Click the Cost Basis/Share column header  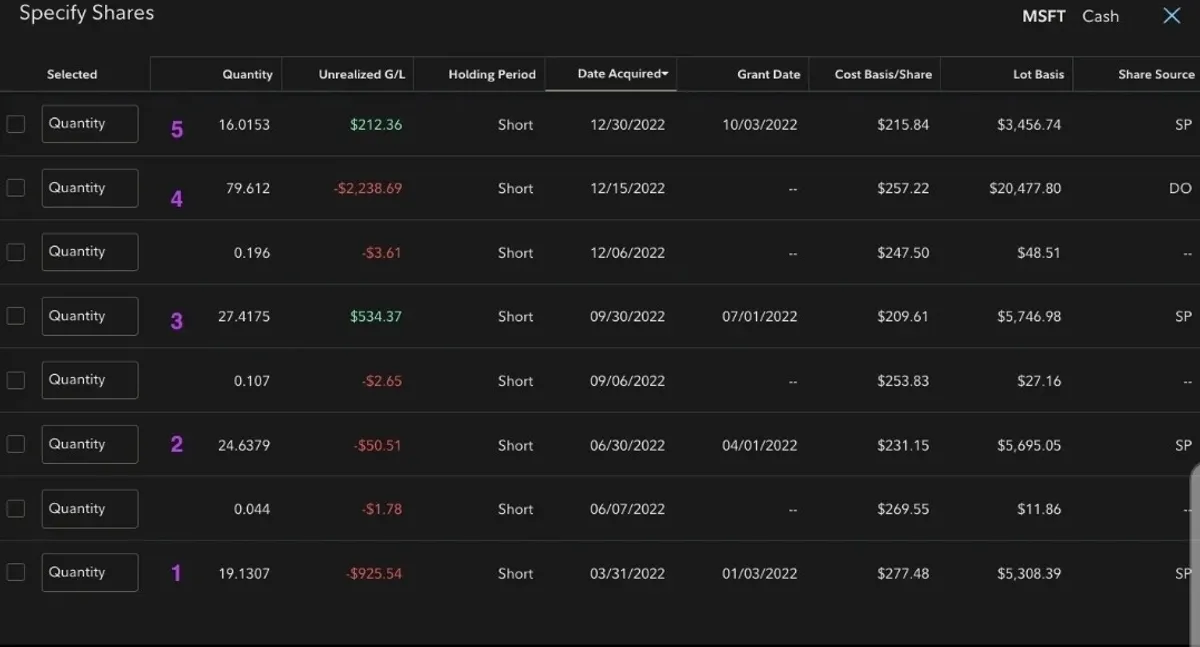click(x=883, y=75)
